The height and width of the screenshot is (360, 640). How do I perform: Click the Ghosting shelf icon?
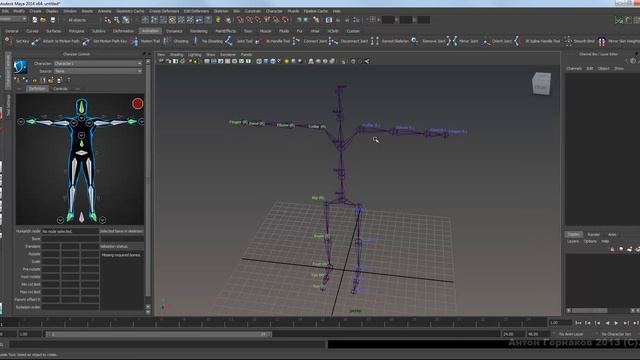point(167,41)
